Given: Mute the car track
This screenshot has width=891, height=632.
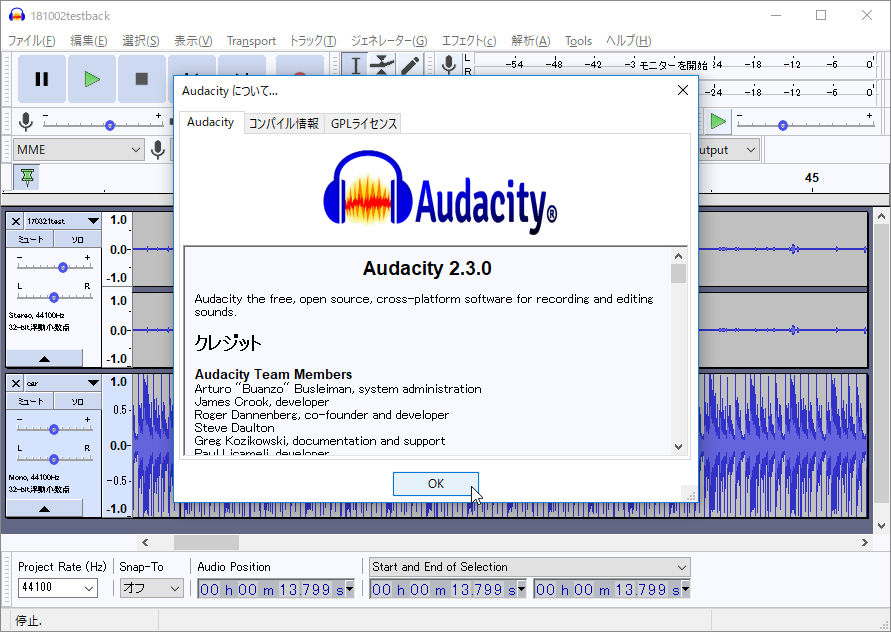Looking at the screenshot, I should coord(32,400).
